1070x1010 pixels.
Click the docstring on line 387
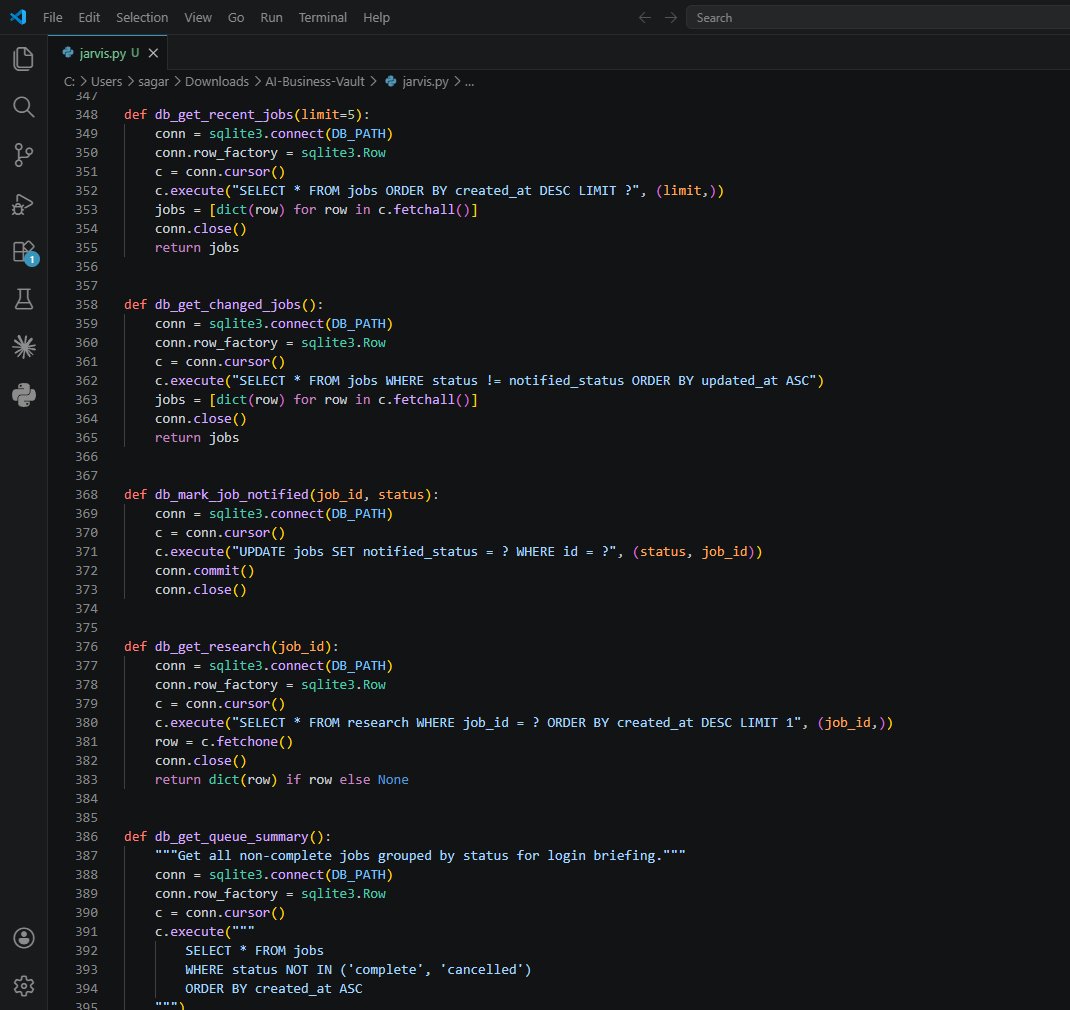[420, 855]
